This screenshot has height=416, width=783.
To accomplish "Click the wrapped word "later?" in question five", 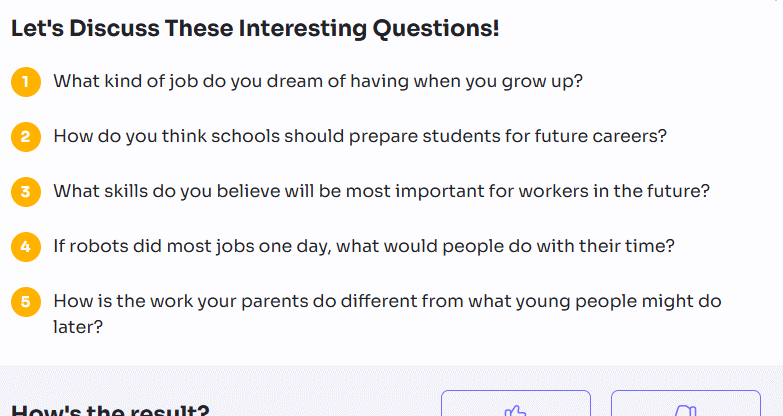I will click(78, 326).
